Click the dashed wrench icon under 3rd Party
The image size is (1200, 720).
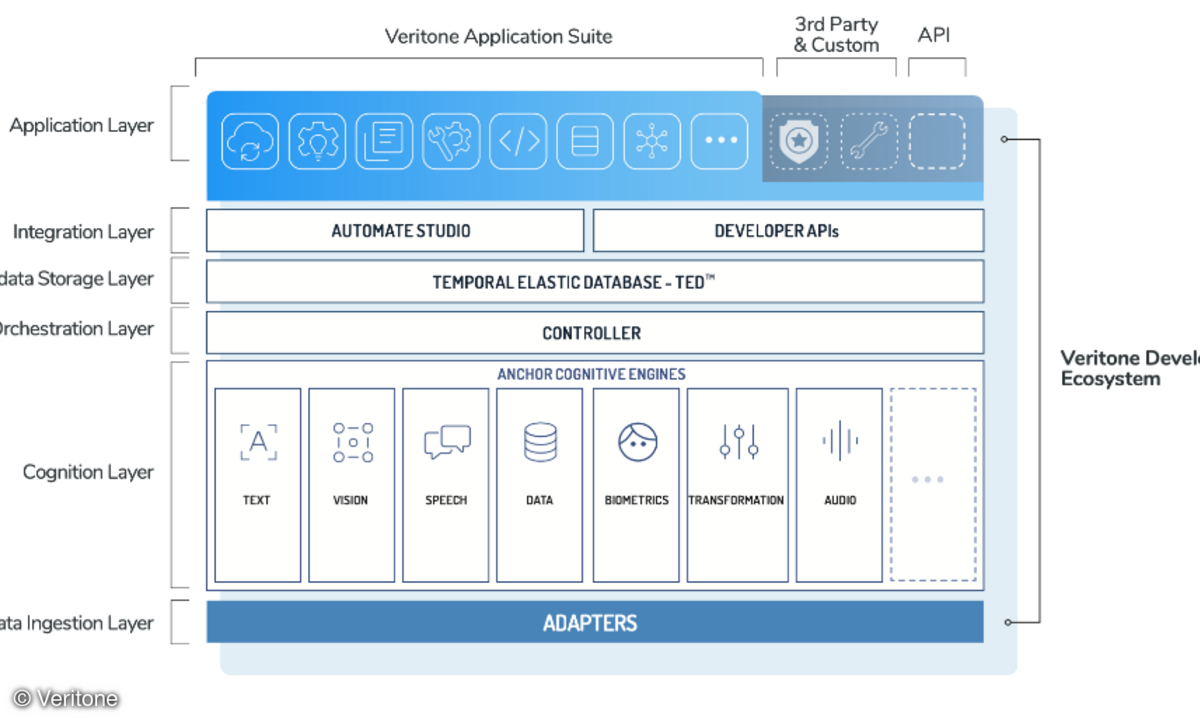tap(868, 141)
